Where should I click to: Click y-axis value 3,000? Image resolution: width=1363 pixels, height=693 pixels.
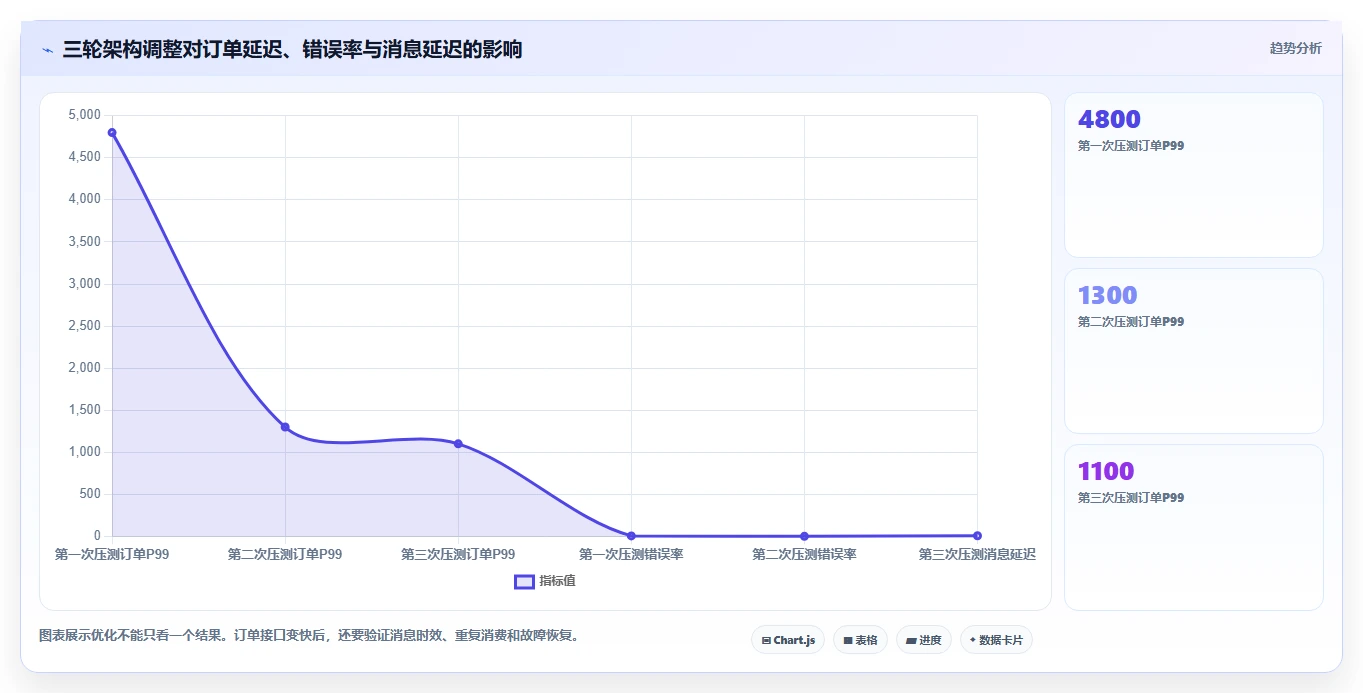point(84,284)
